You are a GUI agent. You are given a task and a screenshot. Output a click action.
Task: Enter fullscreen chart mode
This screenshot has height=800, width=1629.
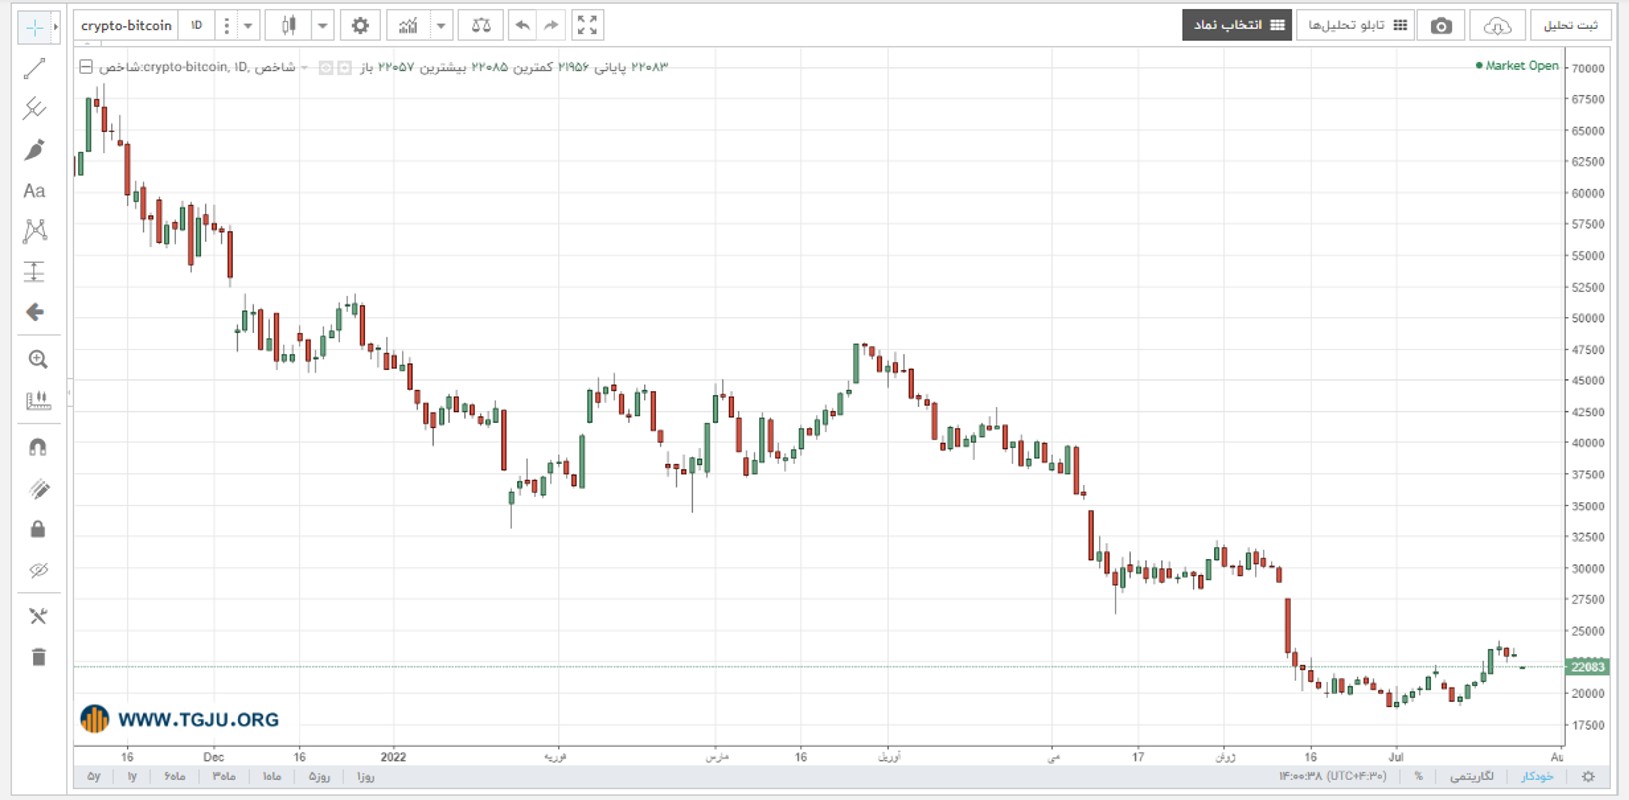pyautogui.click(x=588, y=25)
